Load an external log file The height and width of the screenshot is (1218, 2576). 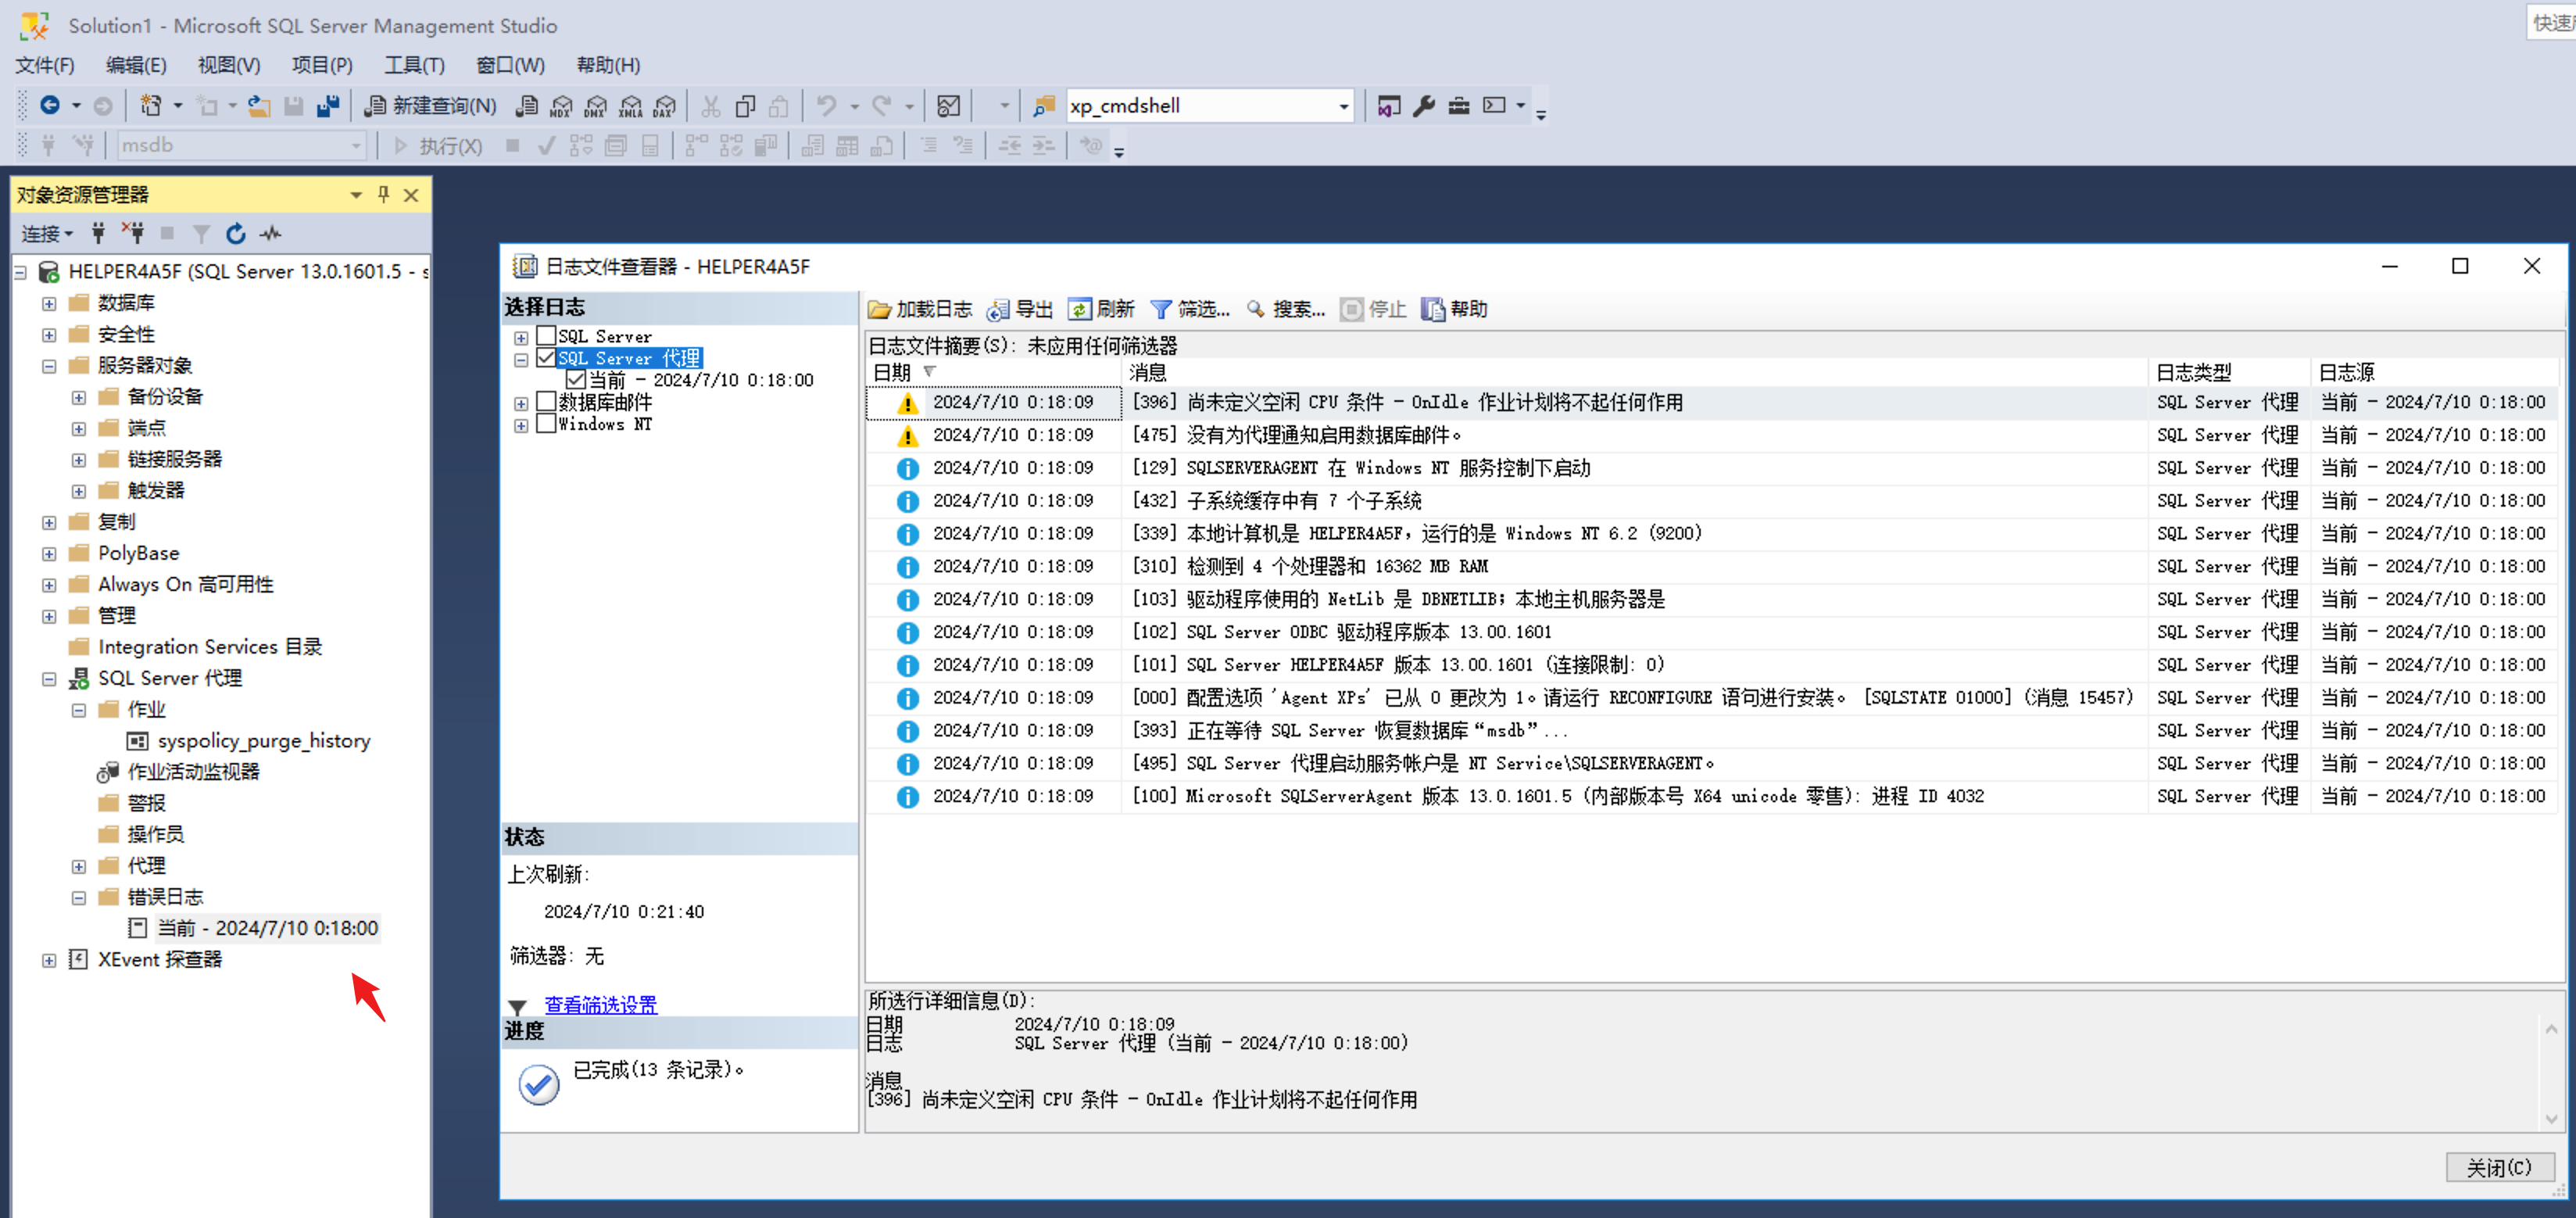(920, 309)
